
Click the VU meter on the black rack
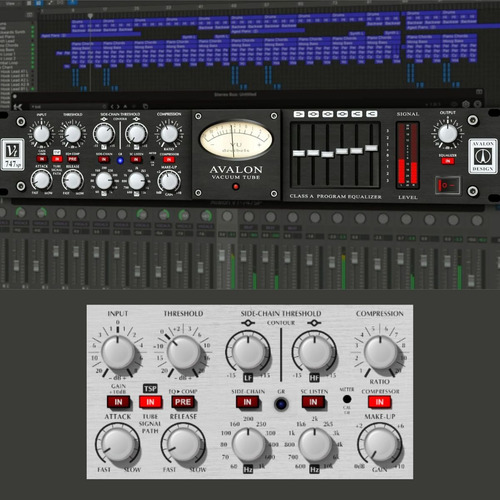[236, 140]
